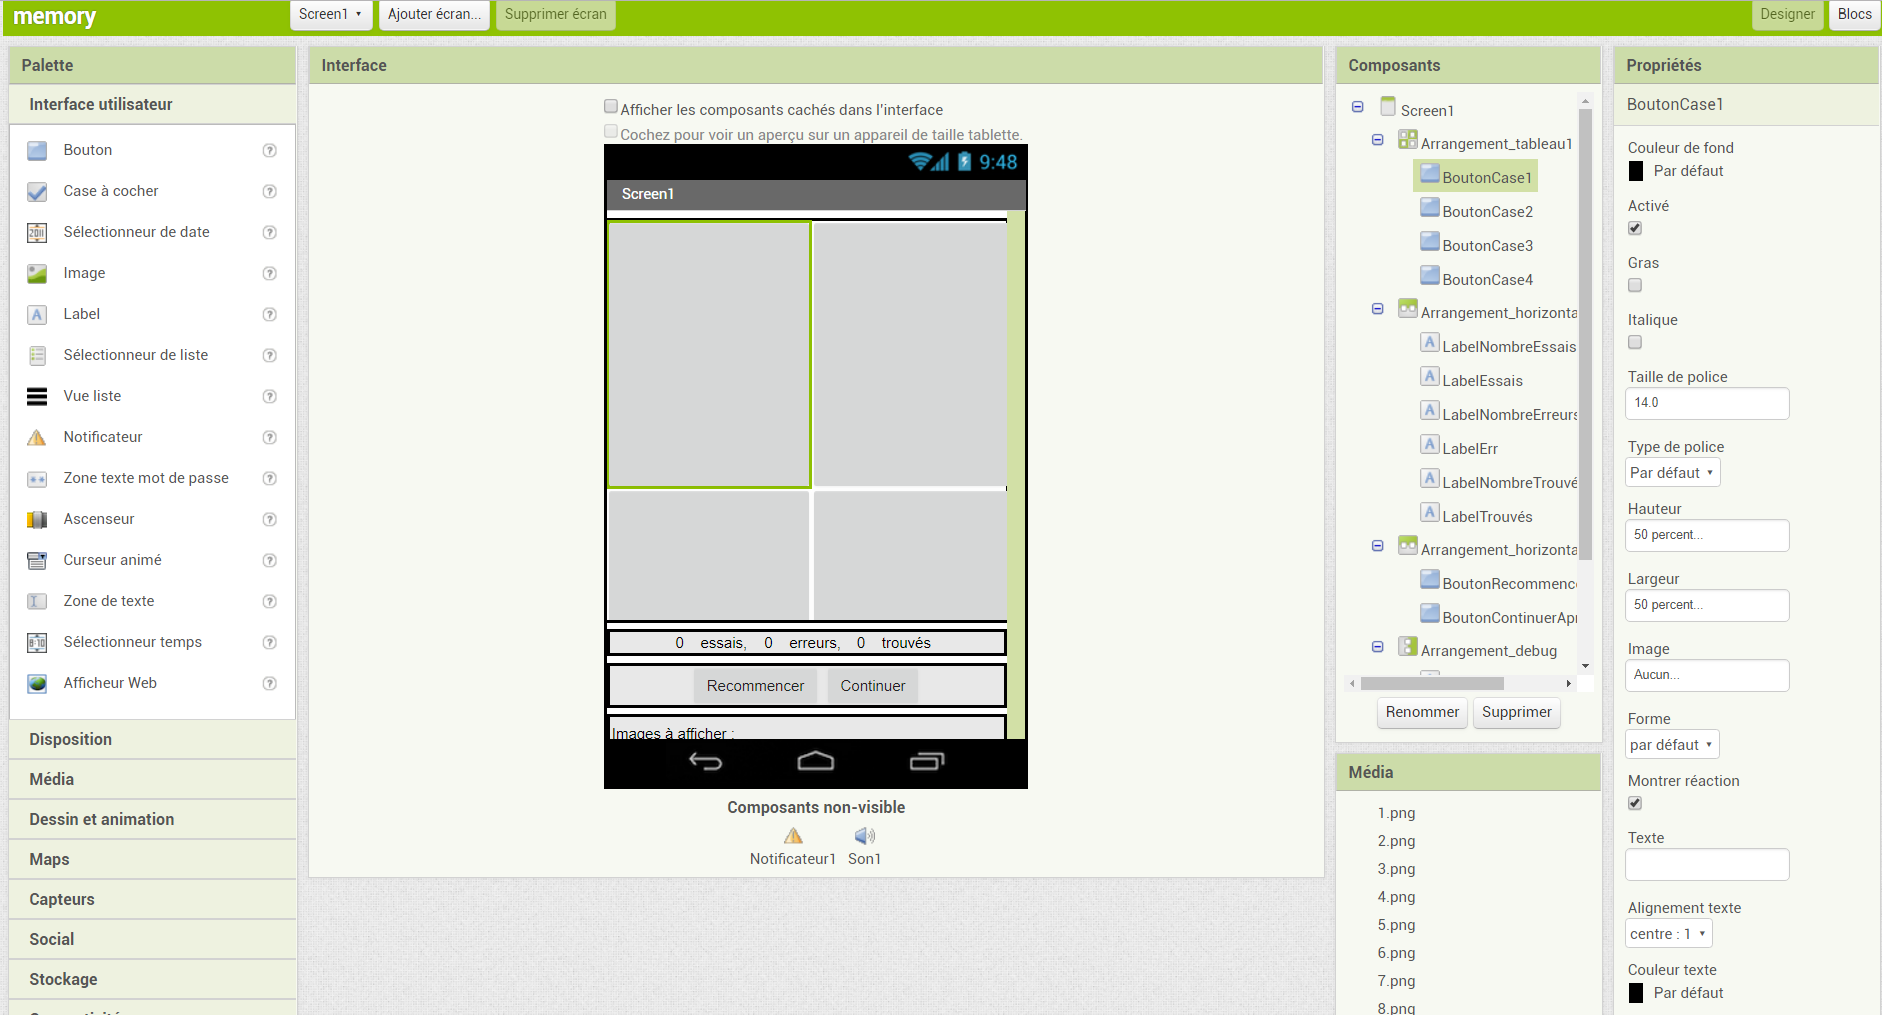
Task: Uncheck the Activé property
Action: pyautogui.click(x=1635, y=228)
